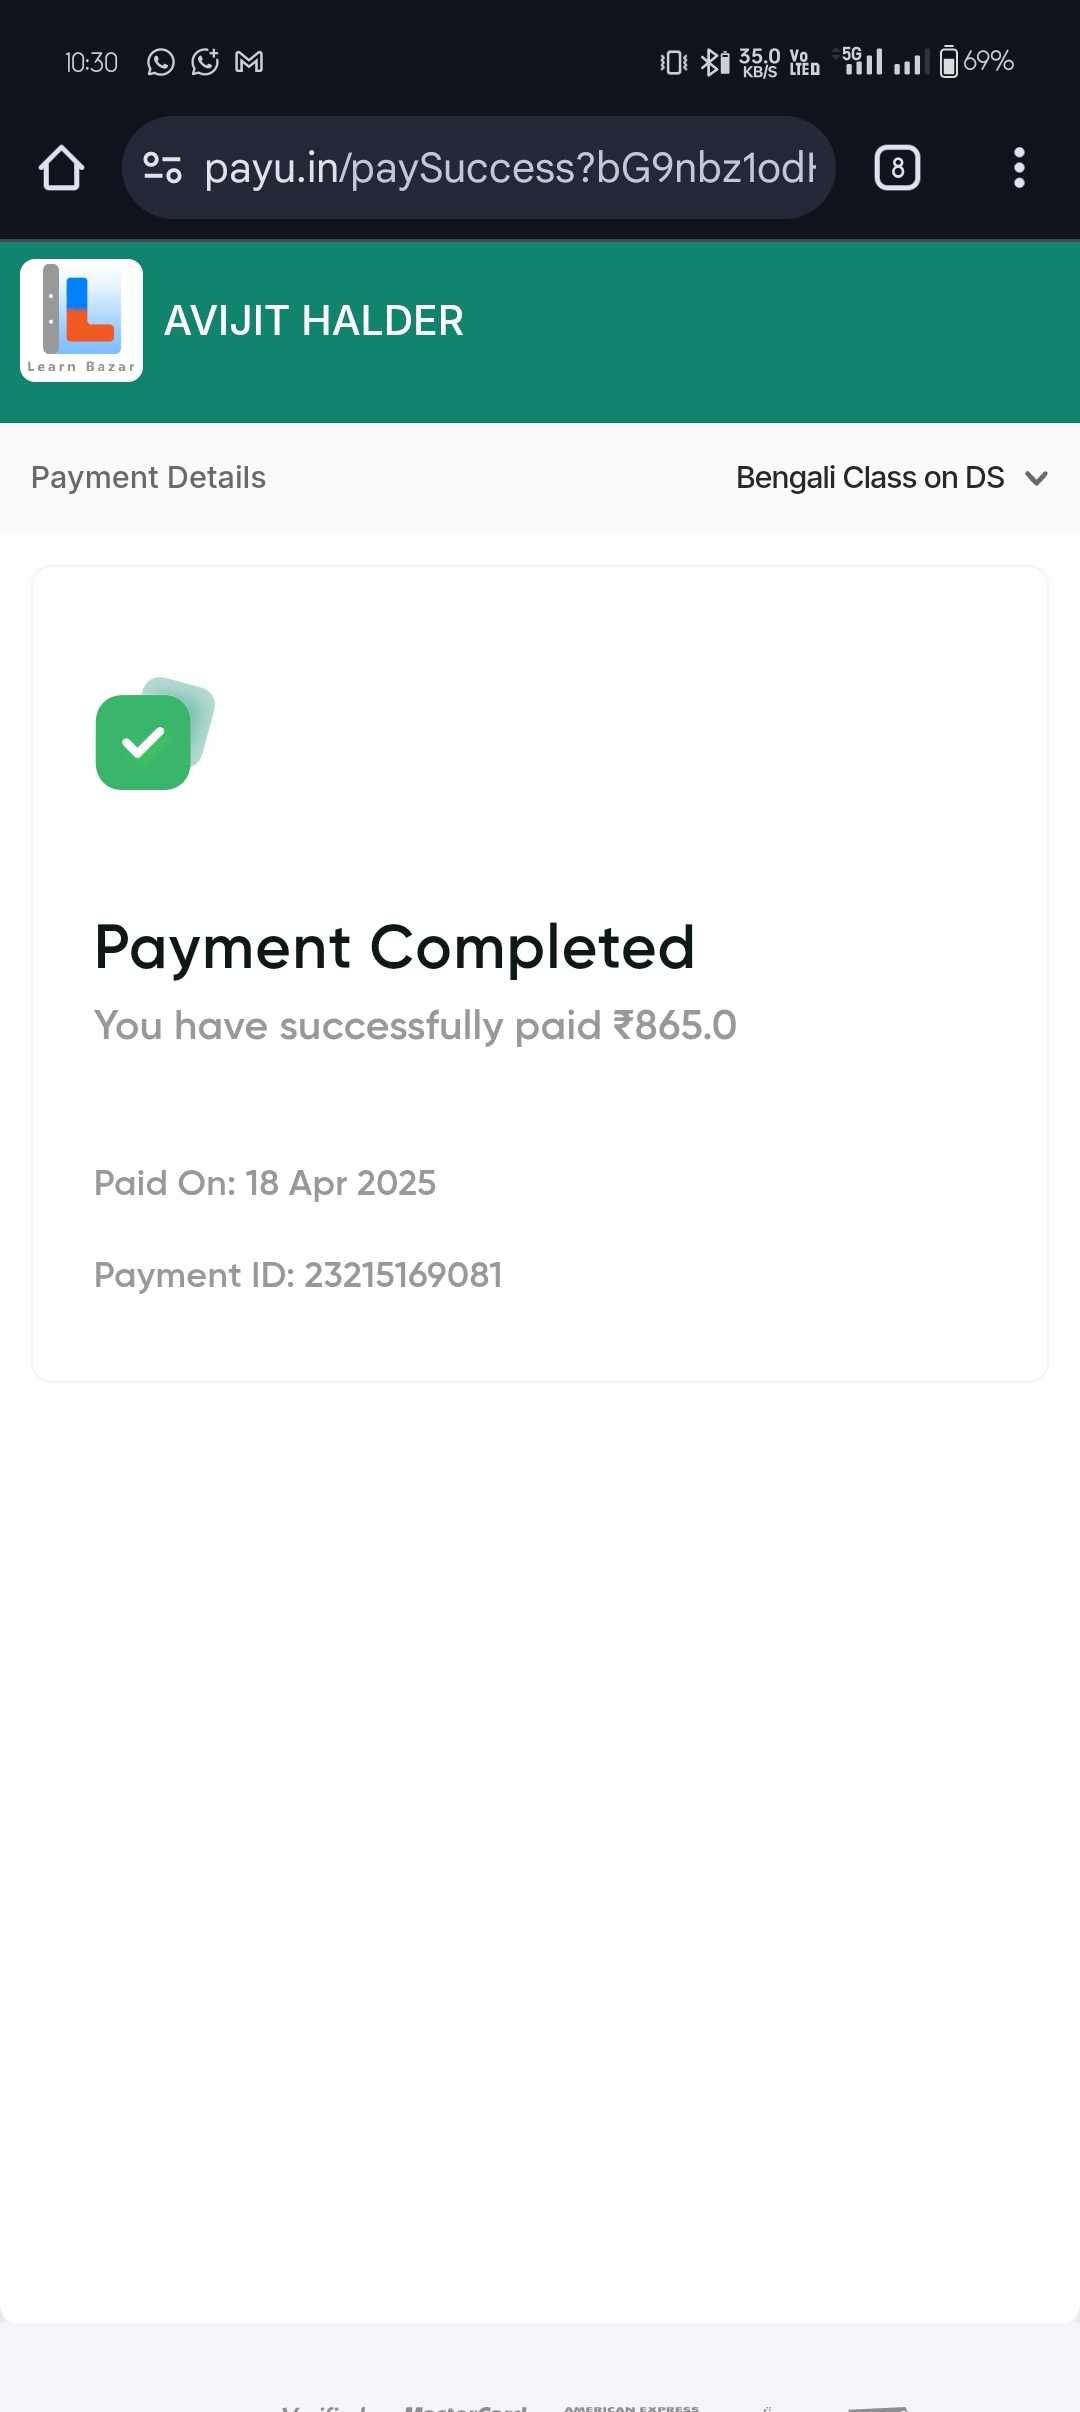This screenshot has height=2412, width=1080.
Task: Open site settings icon in address bar
Action: tap(162, 168)
